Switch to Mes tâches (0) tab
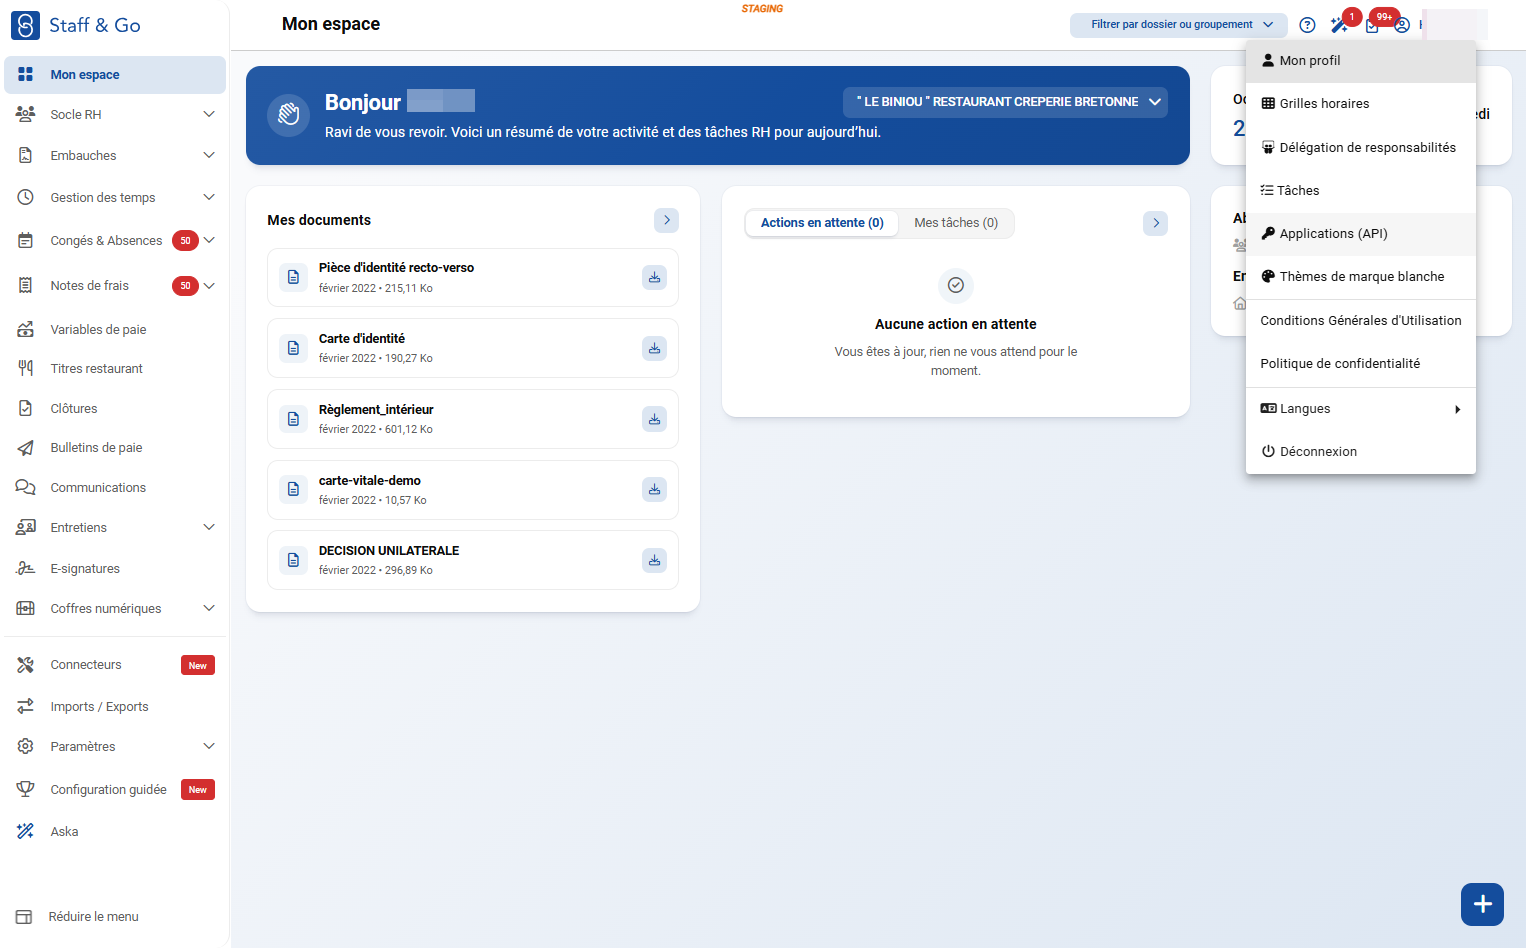Image resolution: width=1526 pixels, height=948 pixels. pyautogui.click(x=956, y=223)
